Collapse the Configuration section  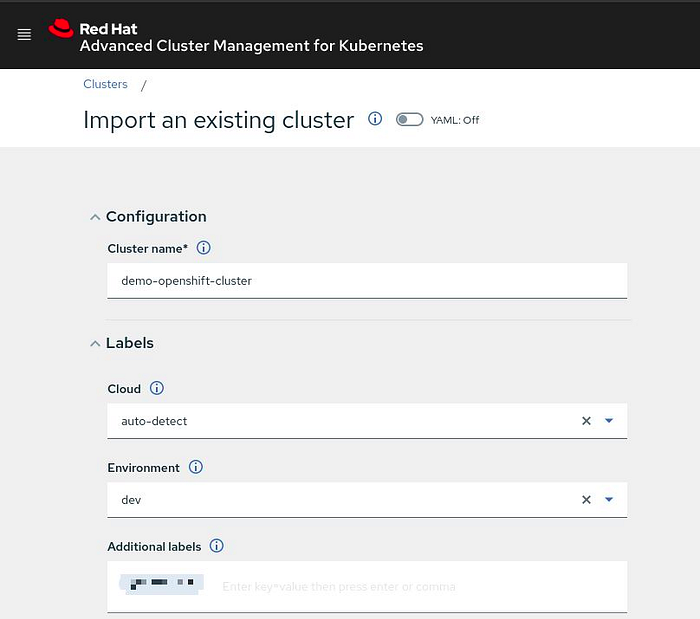(95, 217)
